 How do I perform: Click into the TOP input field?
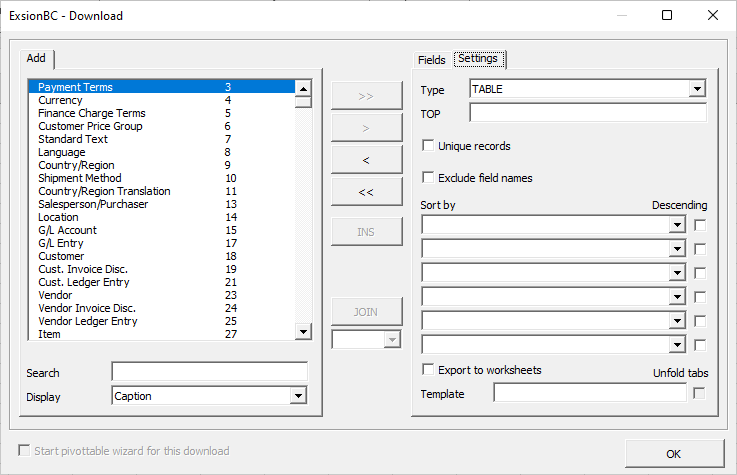pos(588,113)
